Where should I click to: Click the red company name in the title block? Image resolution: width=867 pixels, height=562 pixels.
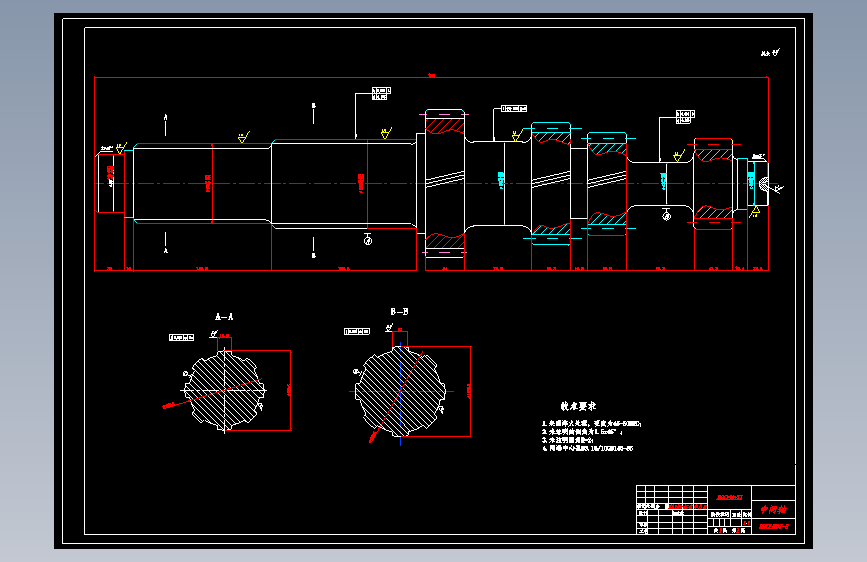[x=729, y=497]
